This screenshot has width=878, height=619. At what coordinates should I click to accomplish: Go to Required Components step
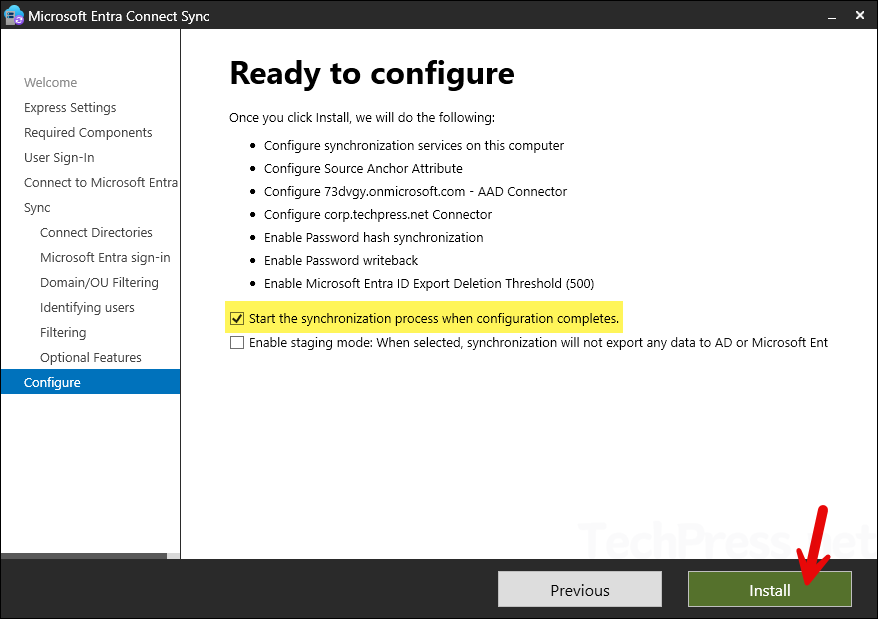coord(88,133)
